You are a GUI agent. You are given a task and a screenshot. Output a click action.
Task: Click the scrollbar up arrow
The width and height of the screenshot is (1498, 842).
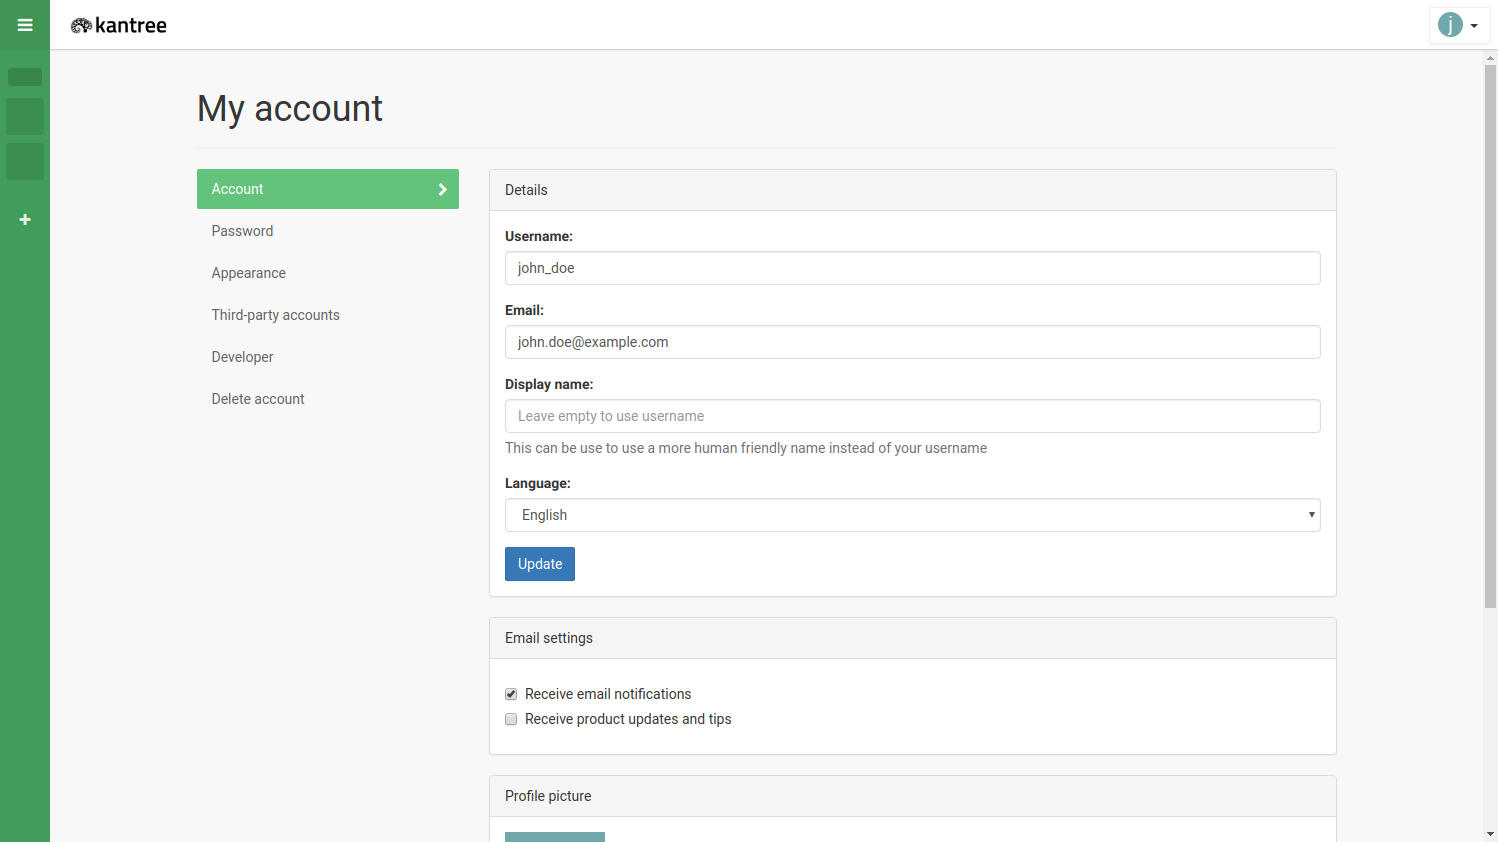click(1490, 58)
